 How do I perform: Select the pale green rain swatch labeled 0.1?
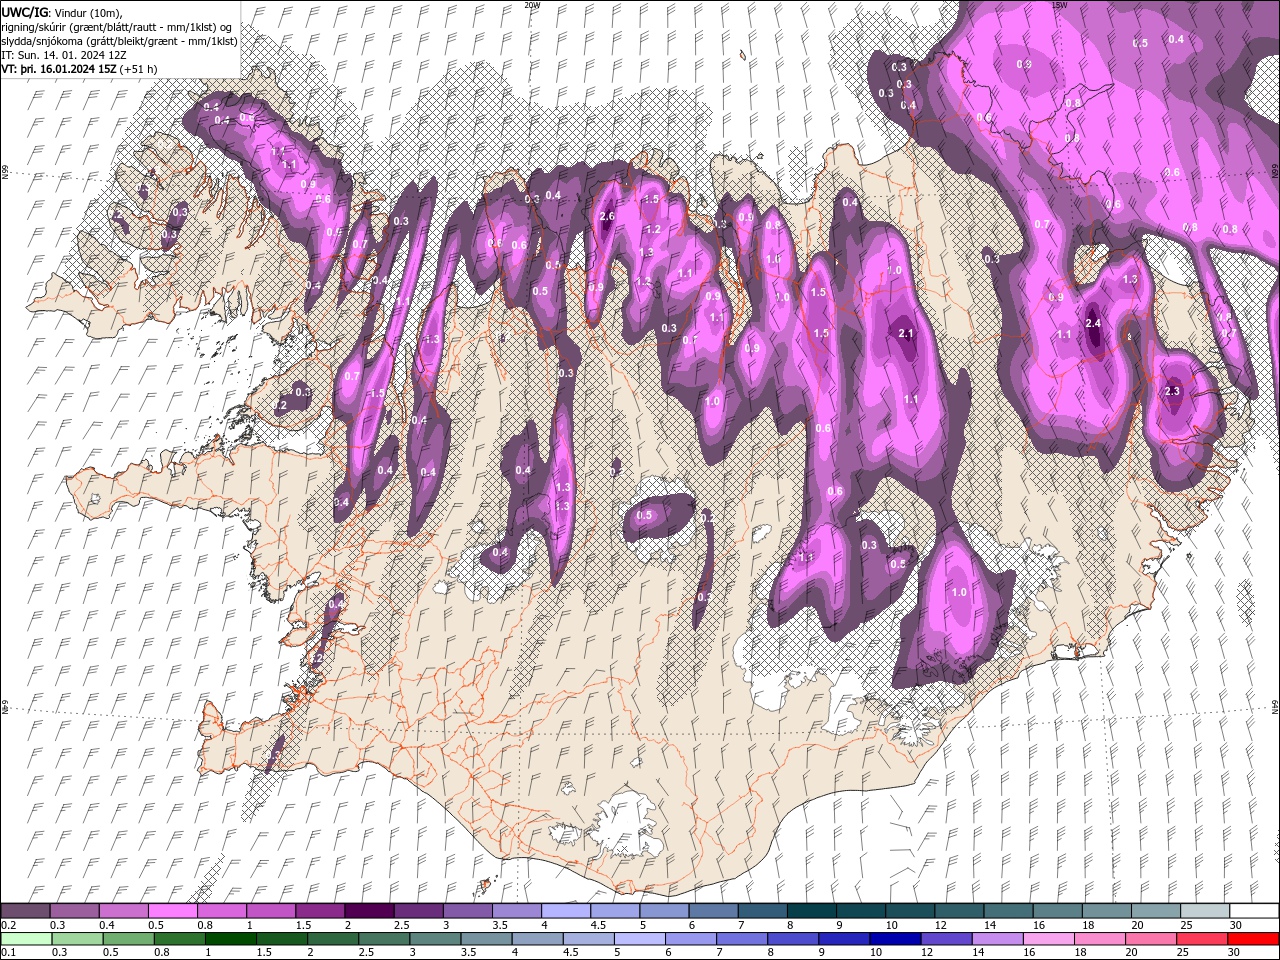coord(25,938)
